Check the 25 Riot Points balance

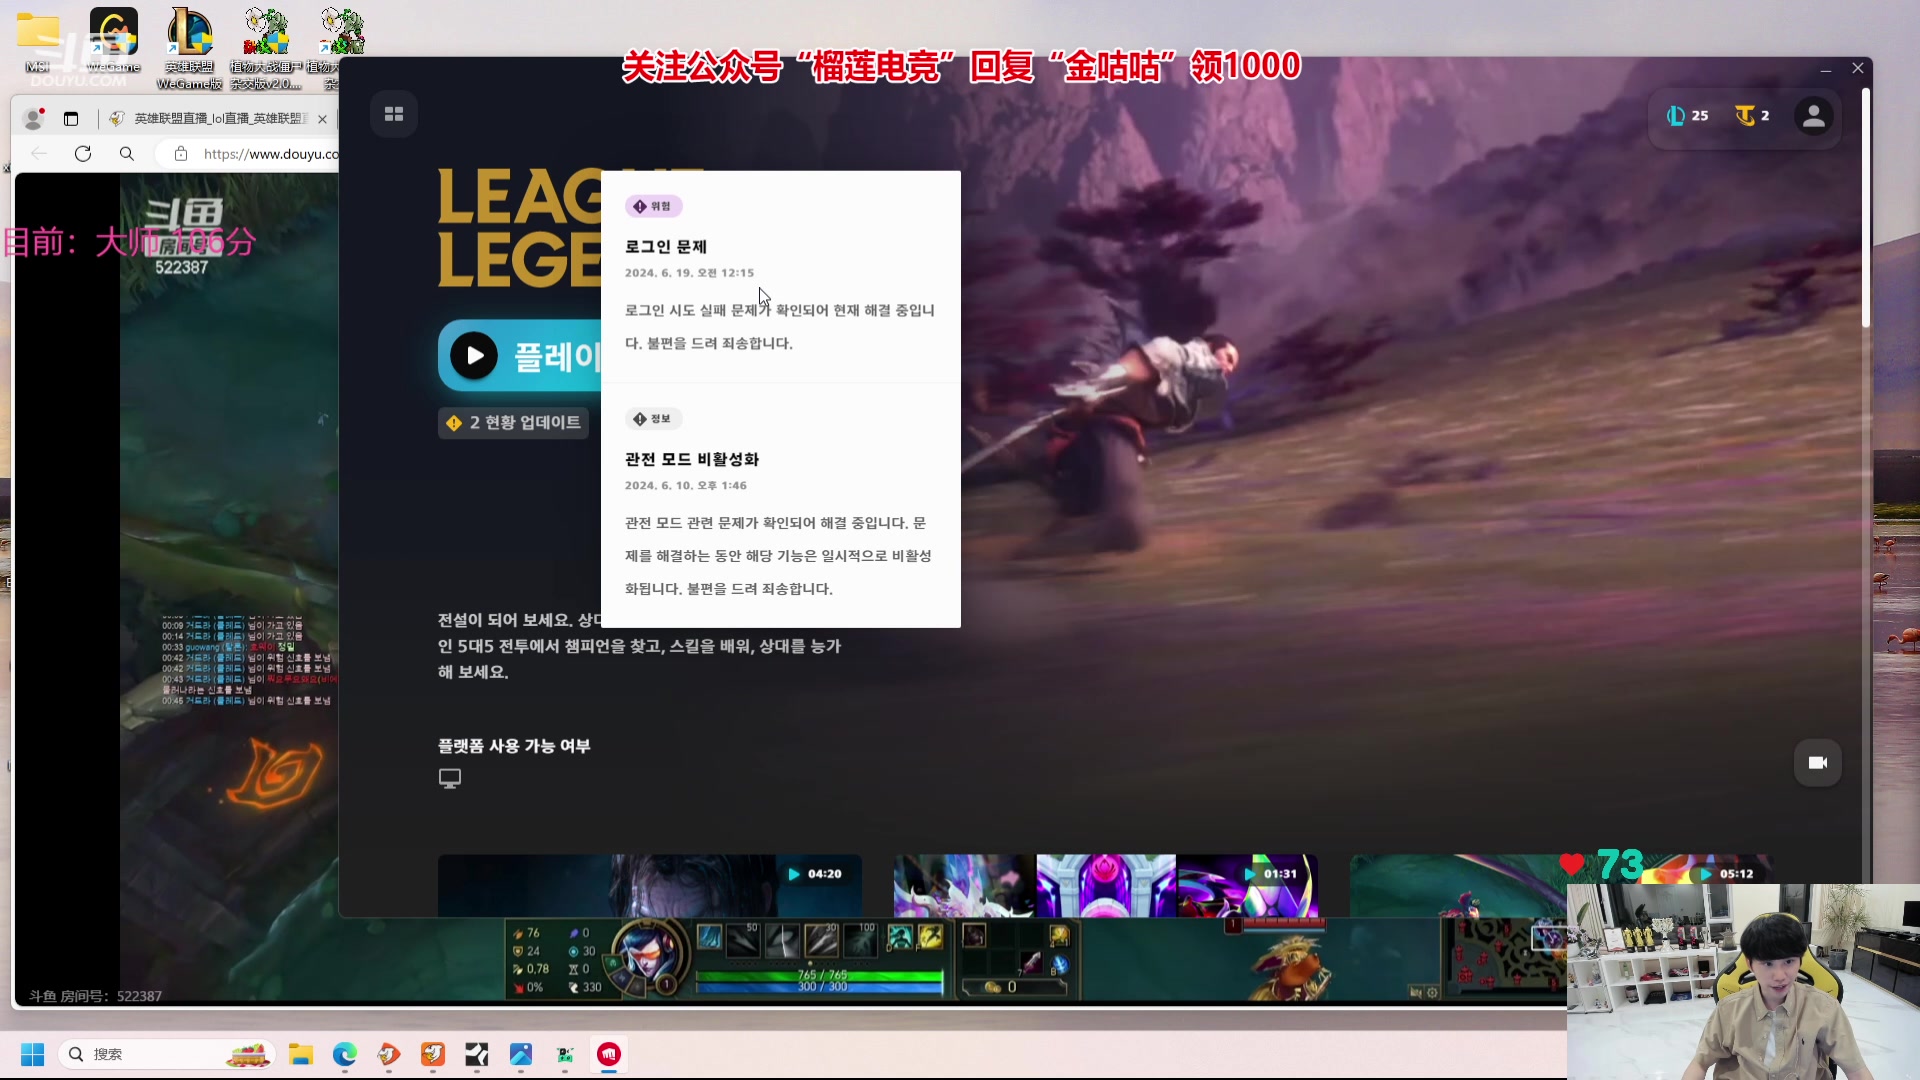tap(1688, 116)
